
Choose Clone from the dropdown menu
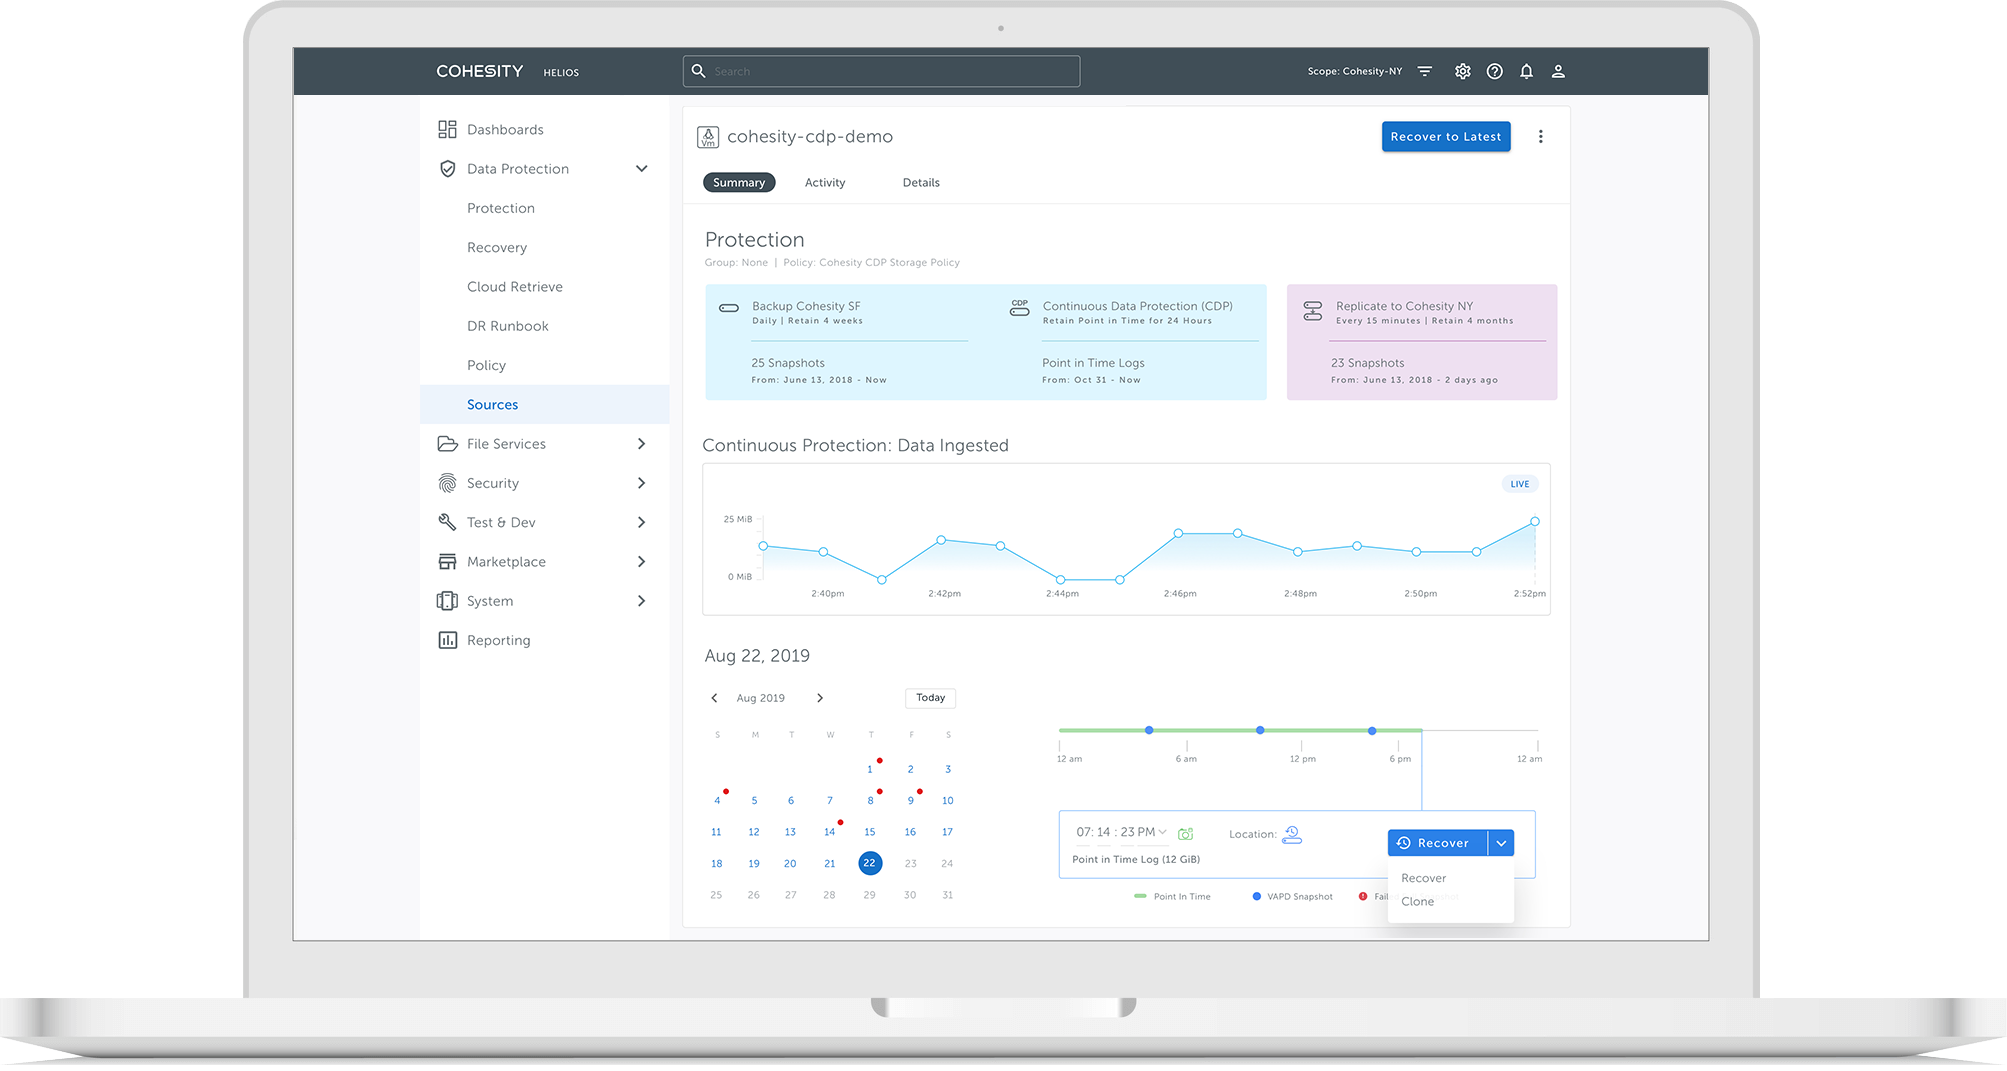1418,902
